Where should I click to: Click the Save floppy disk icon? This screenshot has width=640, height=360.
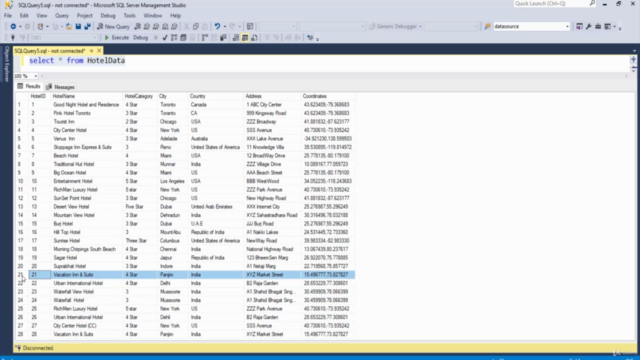coord(78,26)
